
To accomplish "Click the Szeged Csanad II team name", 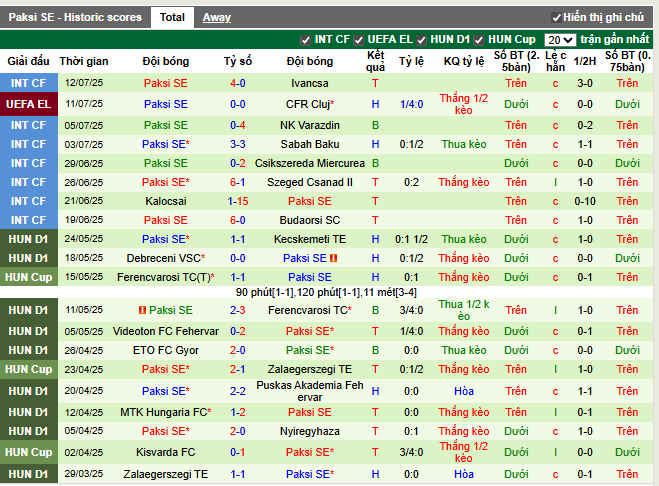I will point(310,182).
